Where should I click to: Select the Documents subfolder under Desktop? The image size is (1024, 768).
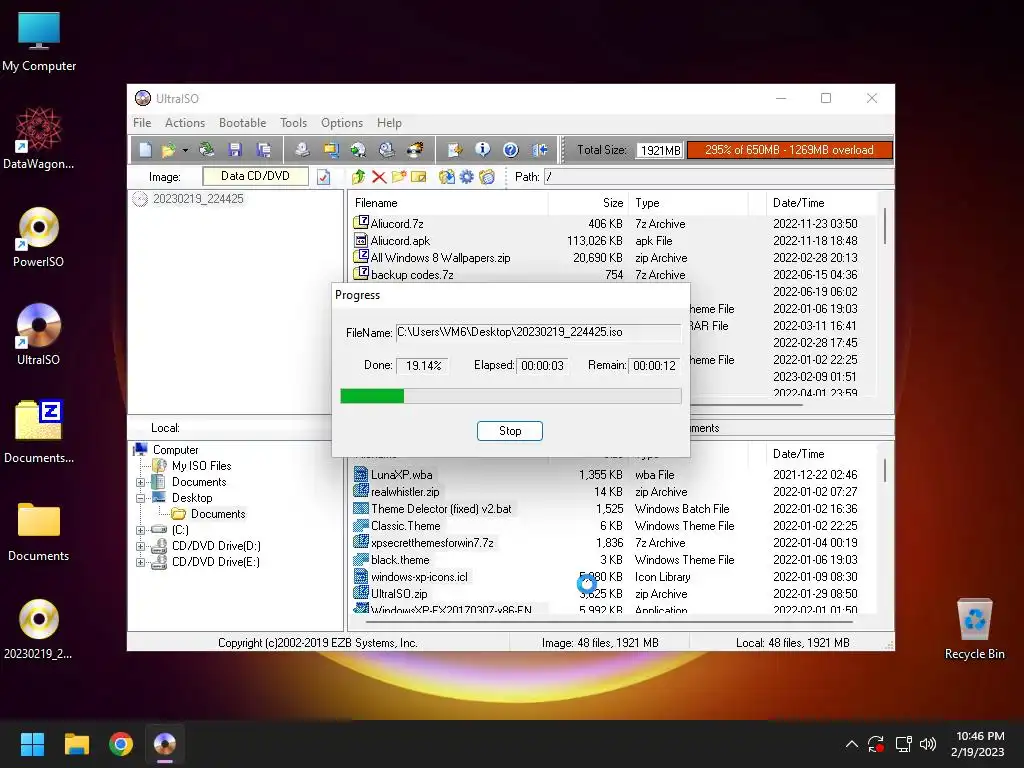218,514
